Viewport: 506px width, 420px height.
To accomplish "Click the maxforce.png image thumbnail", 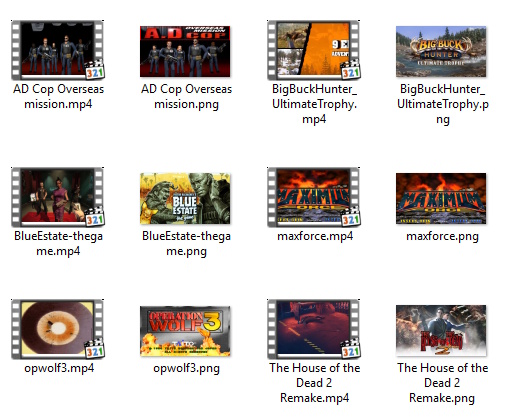I will tap(441, 198).
